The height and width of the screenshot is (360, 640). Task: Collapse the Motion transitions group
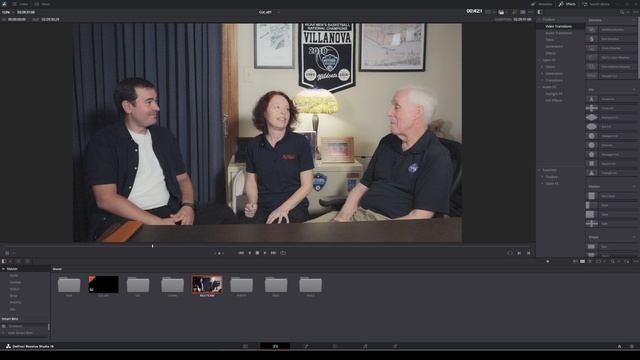tap(634, 187)
